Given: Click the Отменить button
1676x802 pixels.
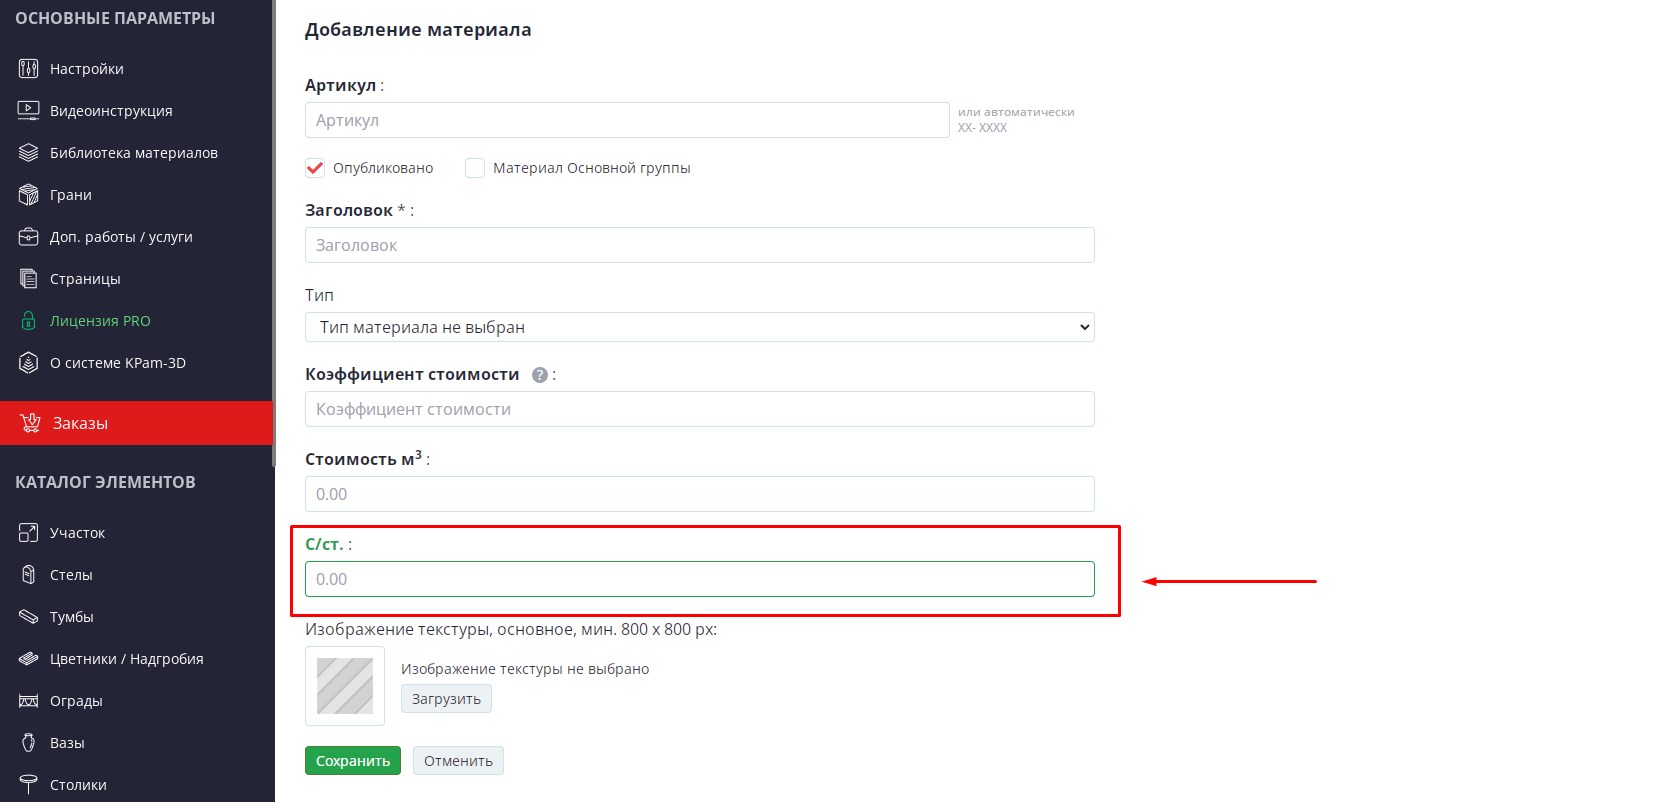Looking at the screenshot, I should pos(458,761).
